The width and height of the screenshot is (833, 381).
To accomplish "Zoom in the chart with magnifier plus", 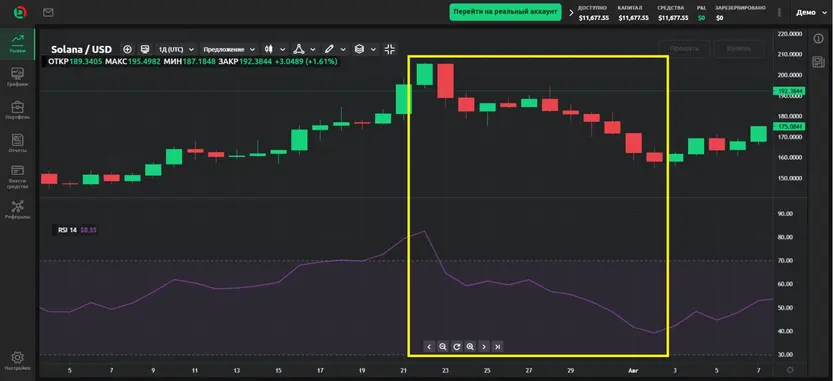I will click(470, 346).
